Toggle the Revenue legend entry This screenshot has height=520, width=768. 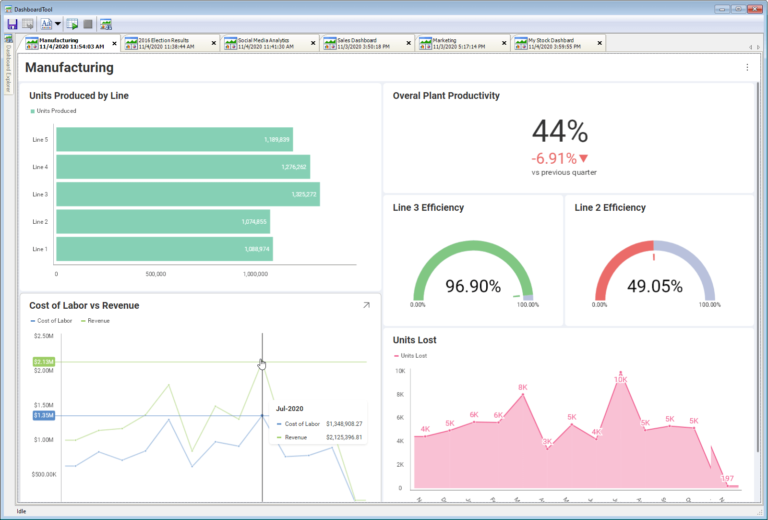[96, 321]
